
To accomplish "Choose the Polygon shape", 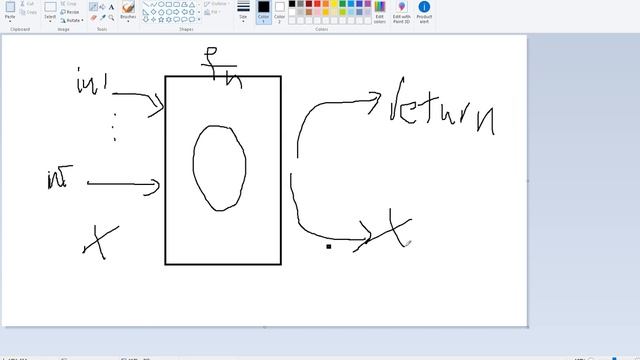I will tap(184, 4).
